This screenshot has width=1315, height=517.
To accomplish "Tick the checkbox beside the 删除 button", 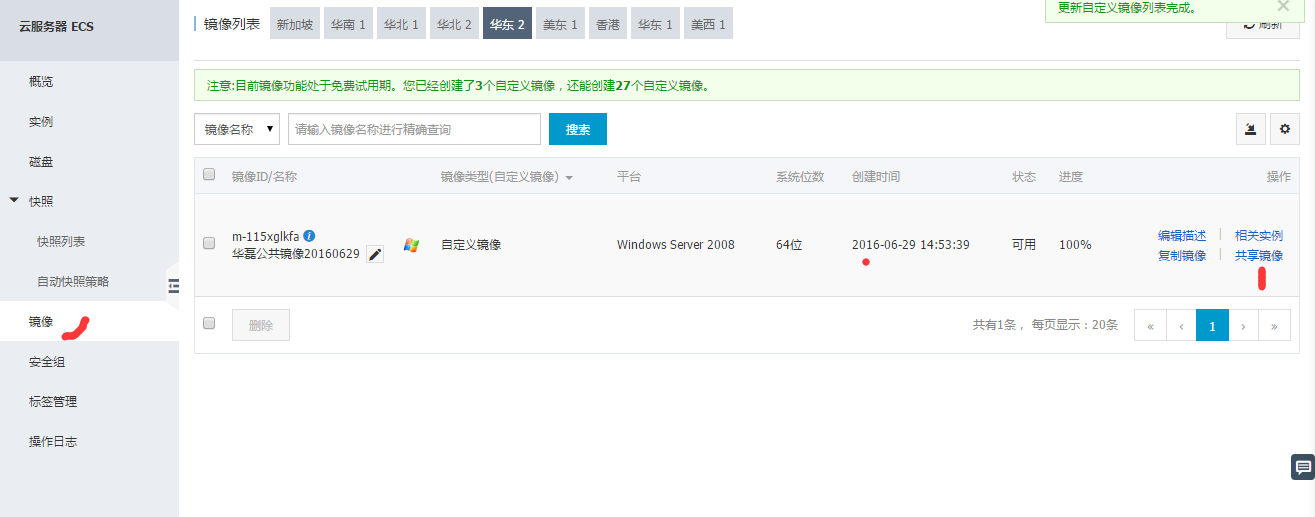I will [x=209, y=323].
